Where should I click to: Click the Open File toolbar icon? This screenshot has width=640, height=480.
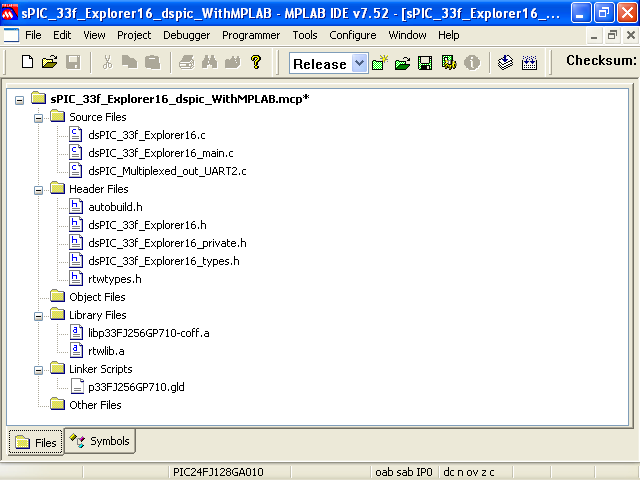pos(50,62)
